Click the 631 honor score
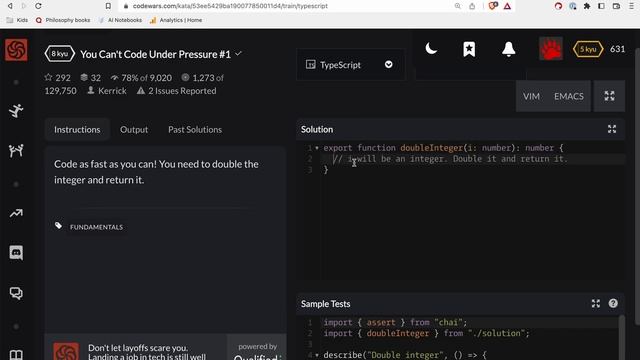Image resolution: width=640 pixels, height=360 pixels. click(x=617, y=49)
